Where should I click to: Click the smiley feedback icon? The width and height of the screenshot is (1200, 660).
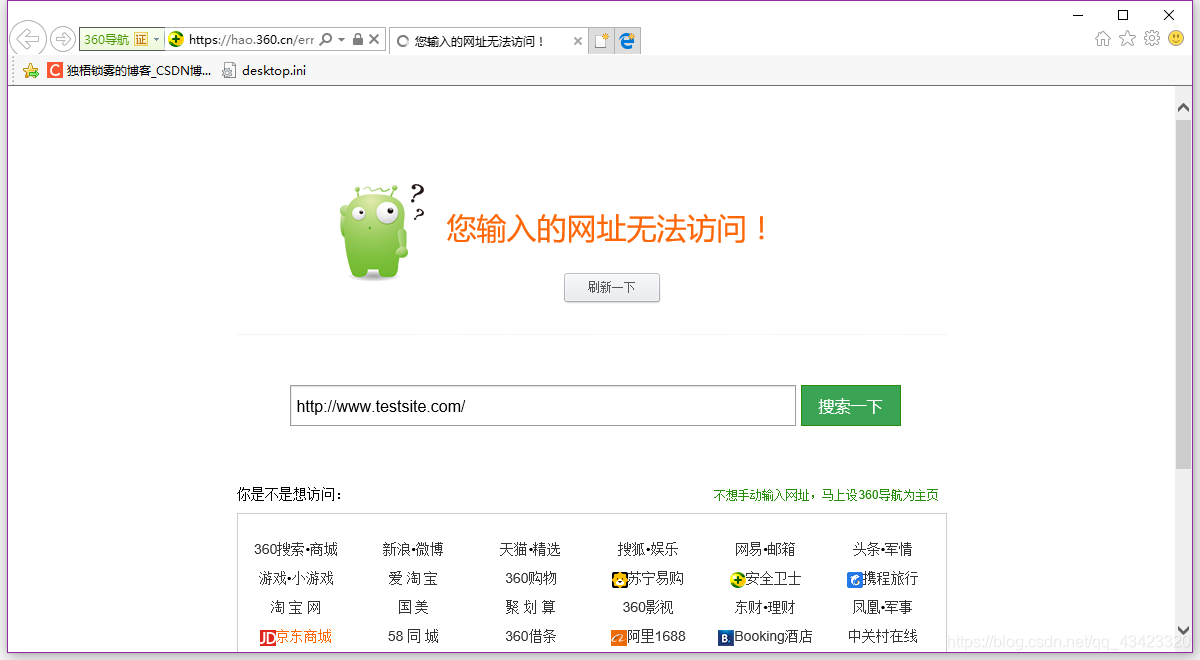point(1176,38)
